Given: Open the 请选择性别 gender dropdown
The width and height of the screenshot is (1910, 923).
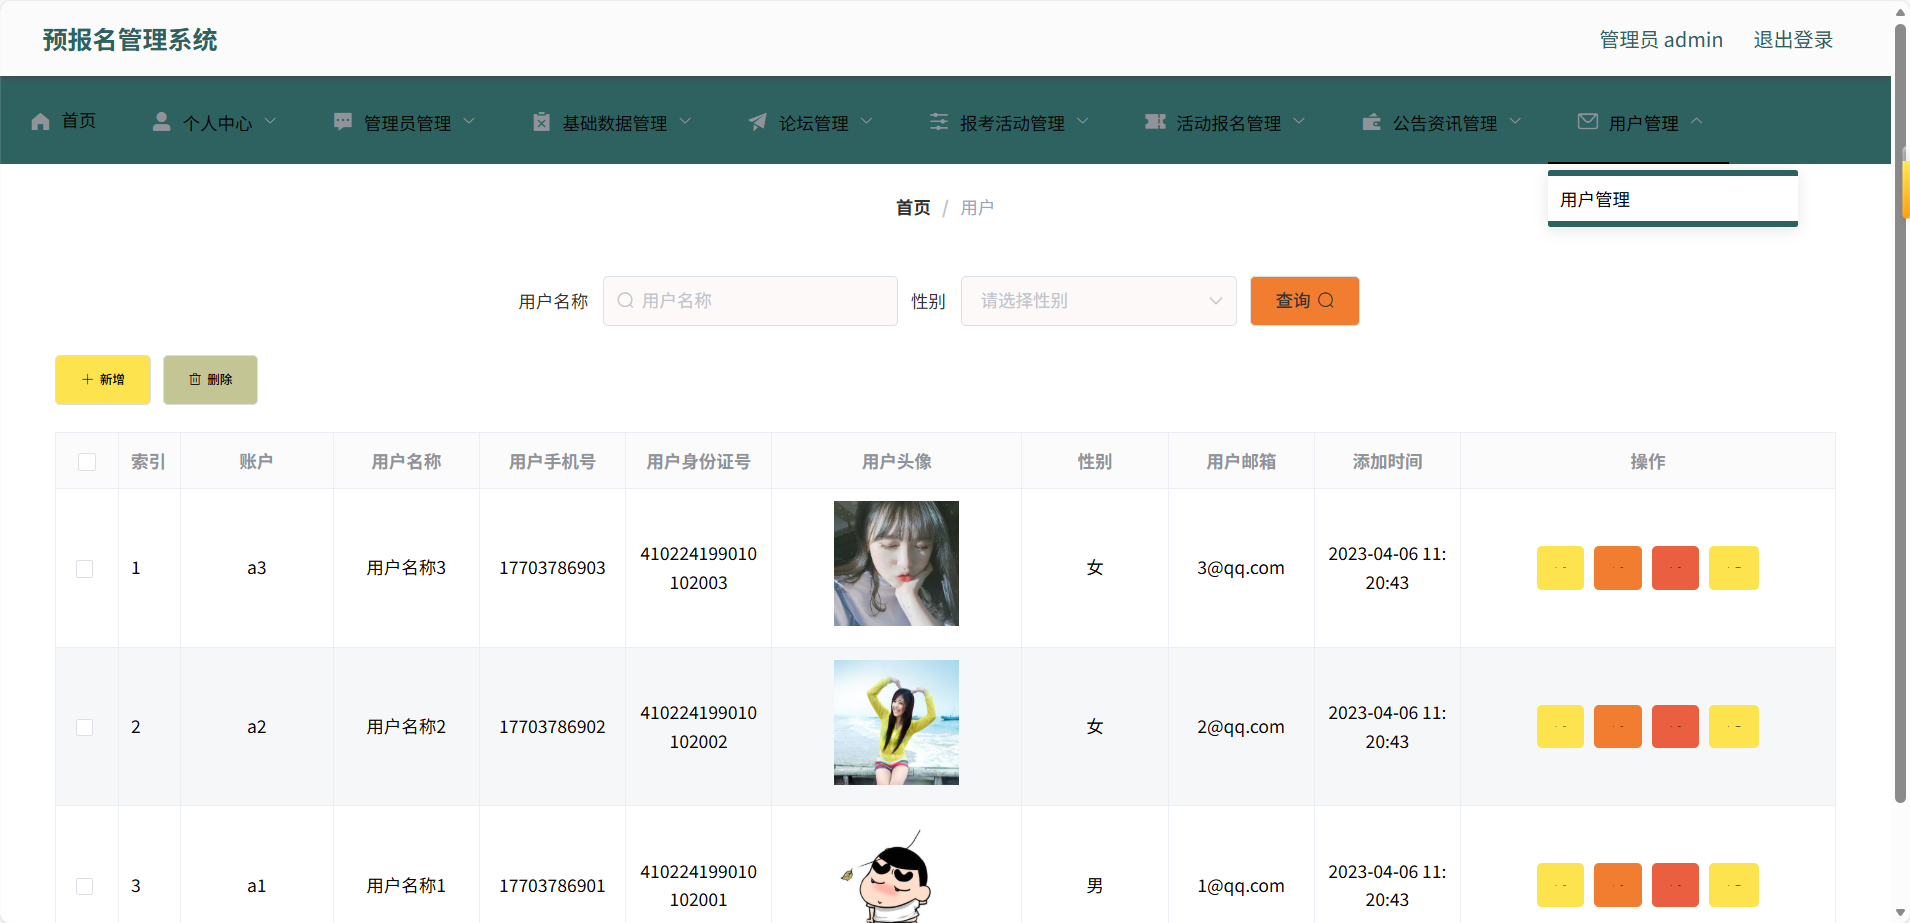Looking at the screenshot, I should [1098, 301].
